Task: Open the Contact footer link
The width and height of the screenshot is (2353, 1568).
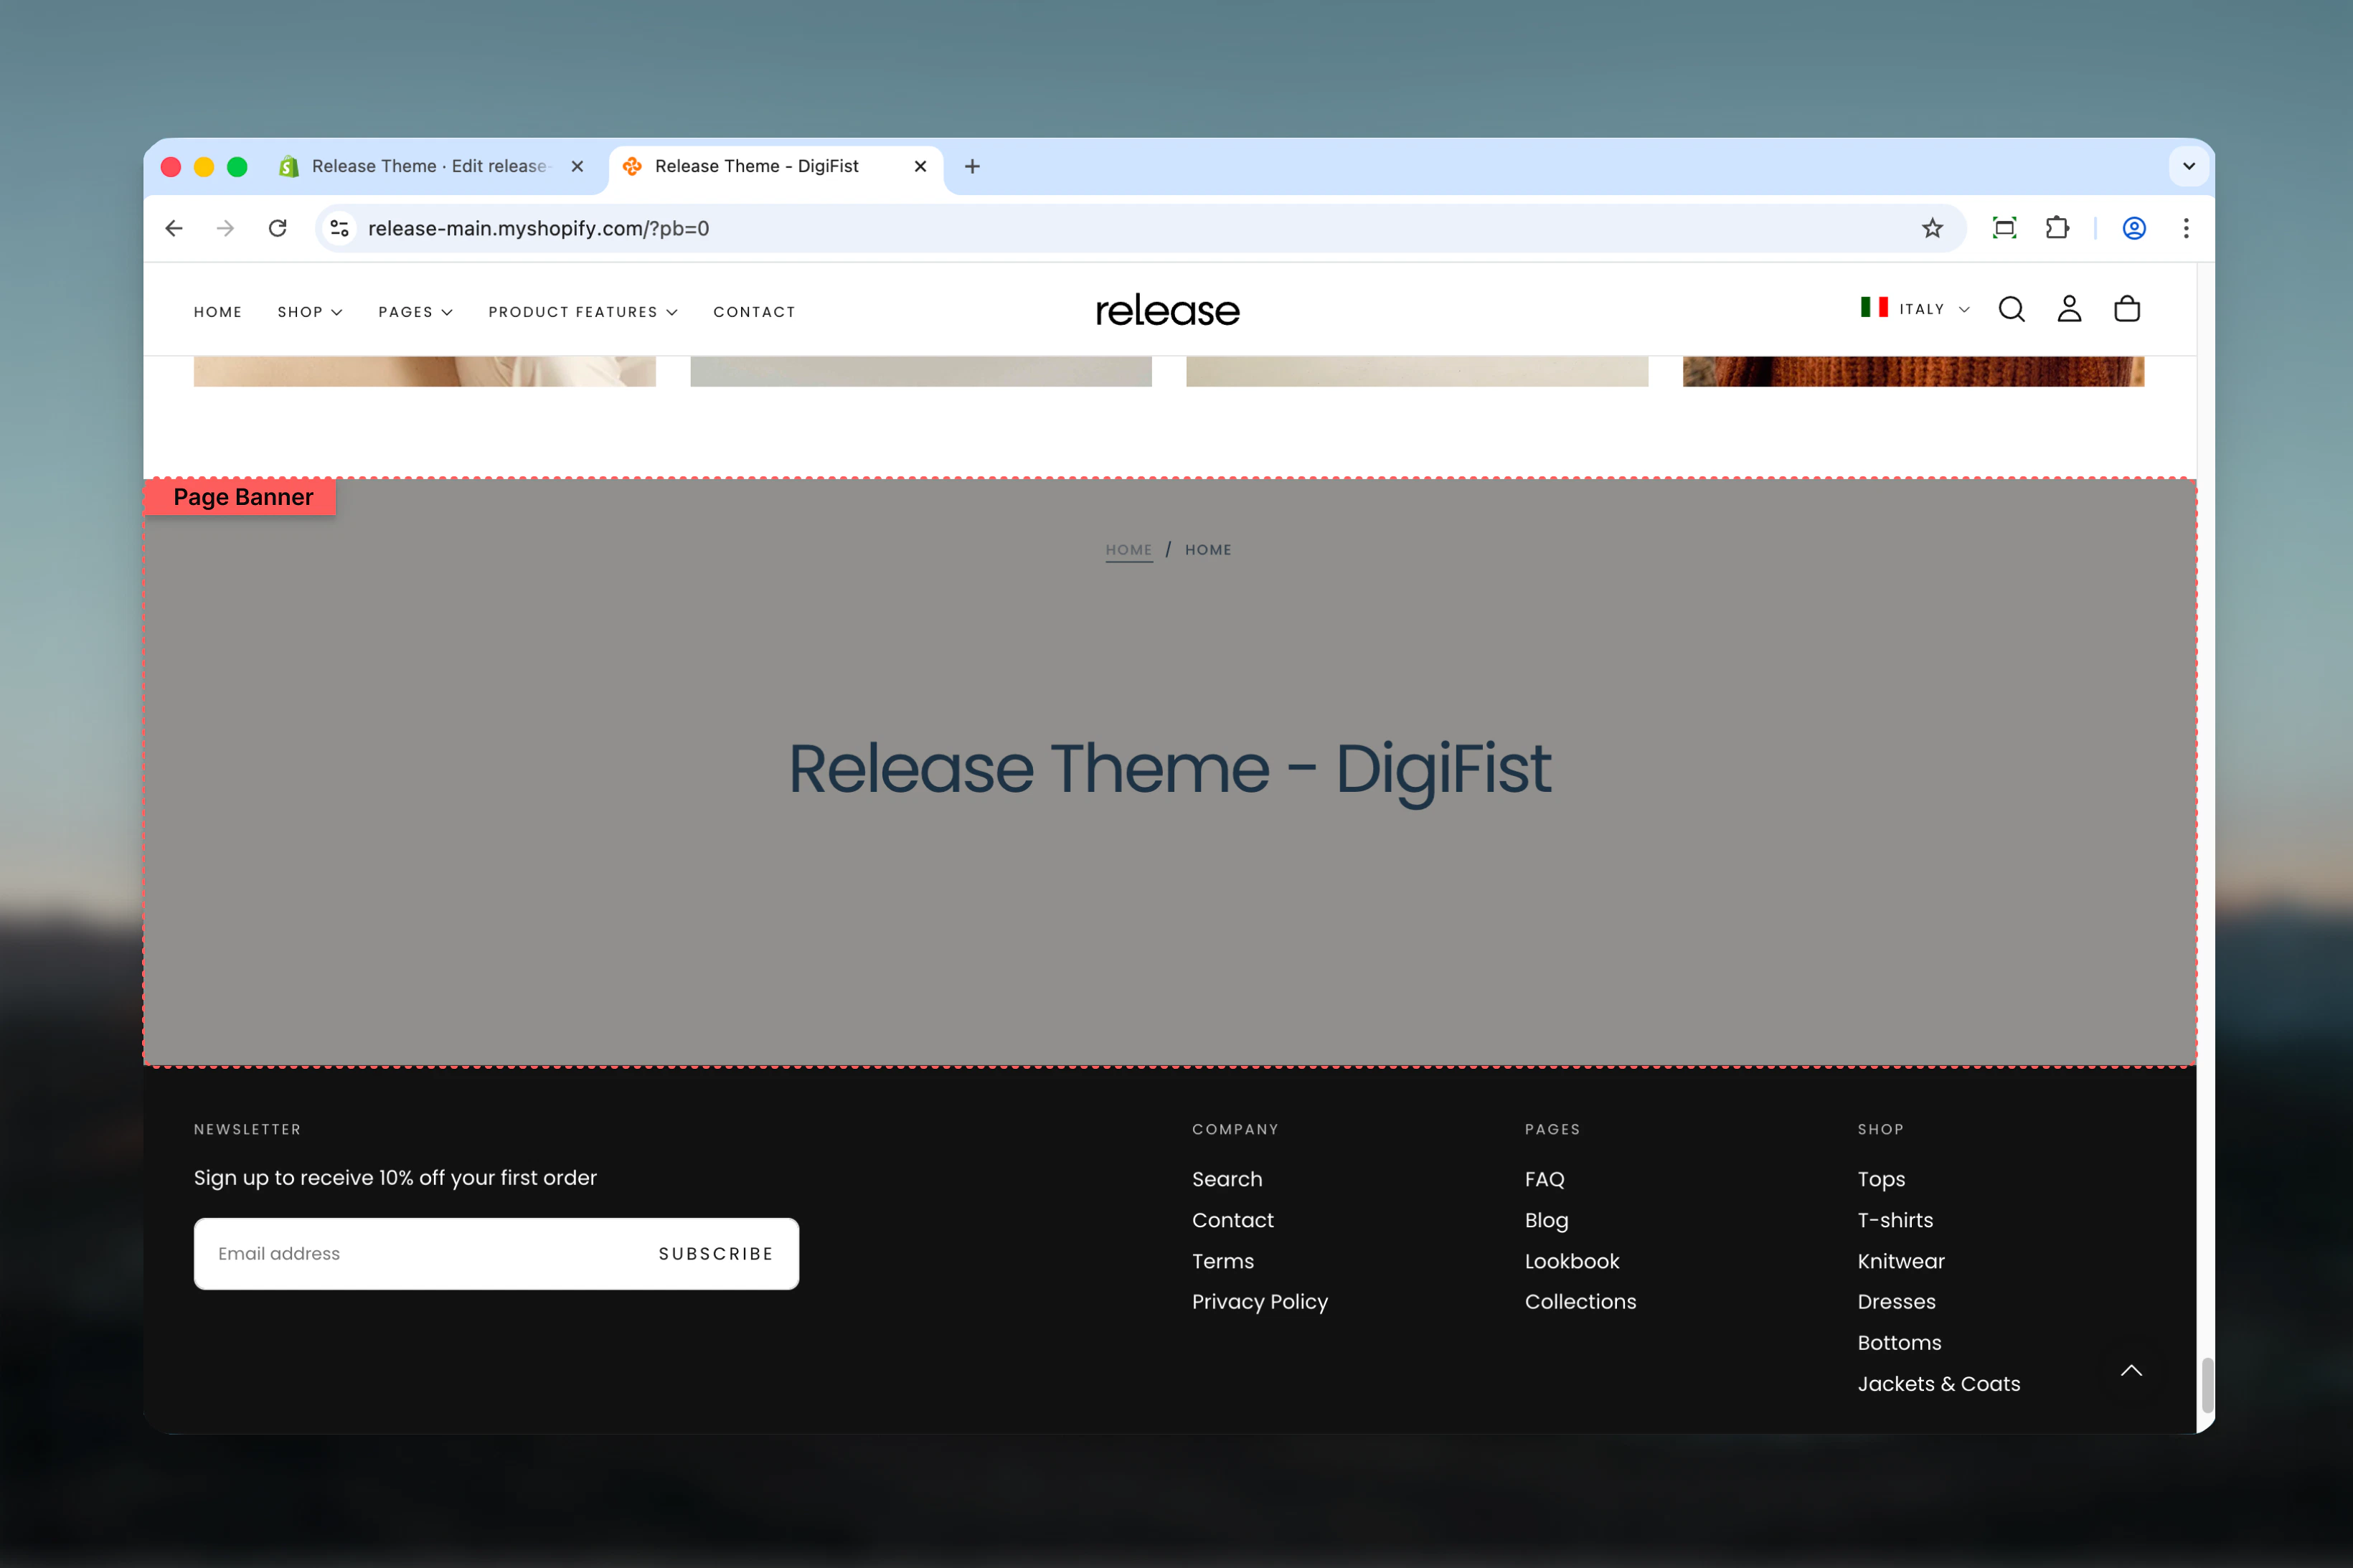Action: 1233,1221
